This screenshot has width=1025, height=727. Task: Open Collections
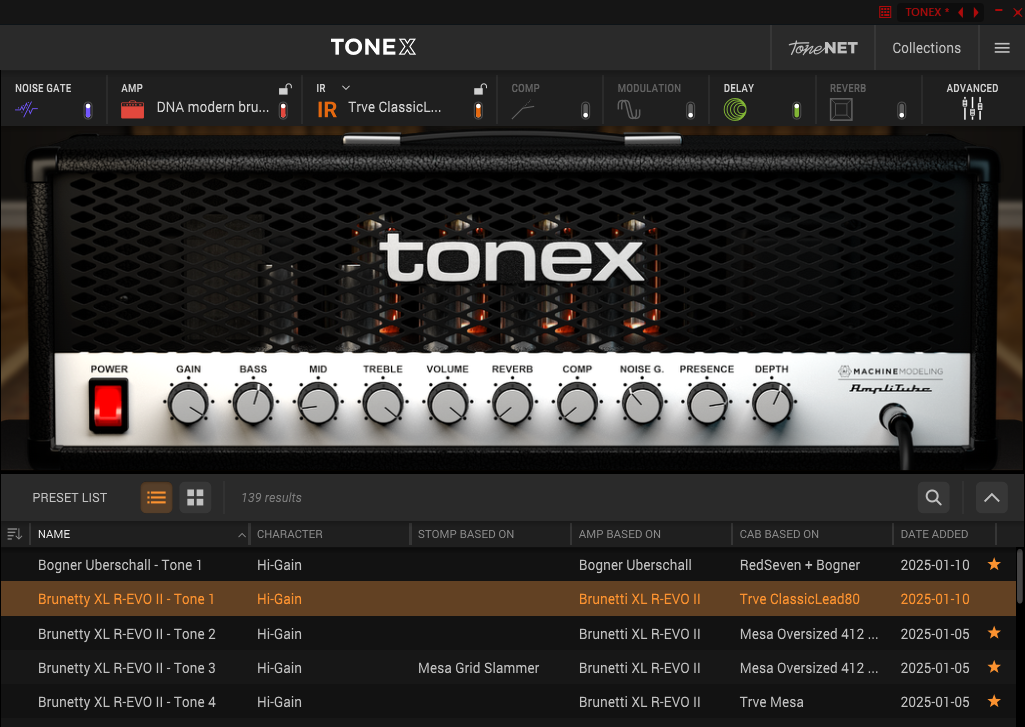926,48
